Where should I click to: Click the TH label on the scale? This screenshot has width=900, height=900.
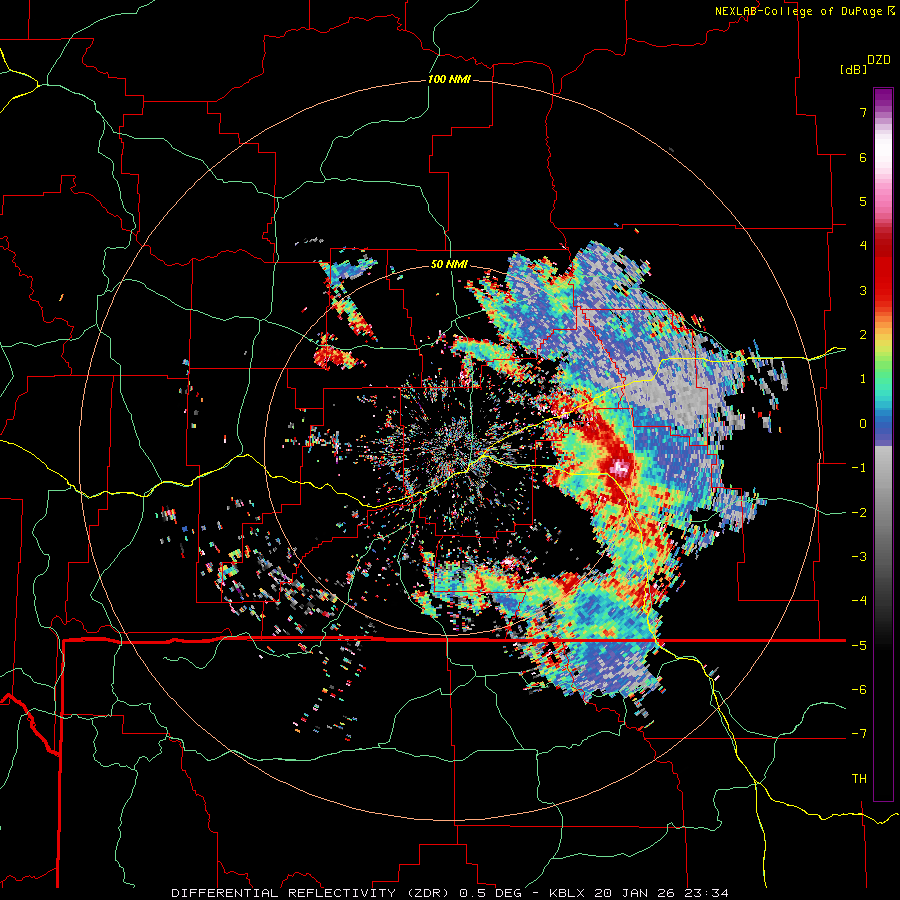point(859,779)
